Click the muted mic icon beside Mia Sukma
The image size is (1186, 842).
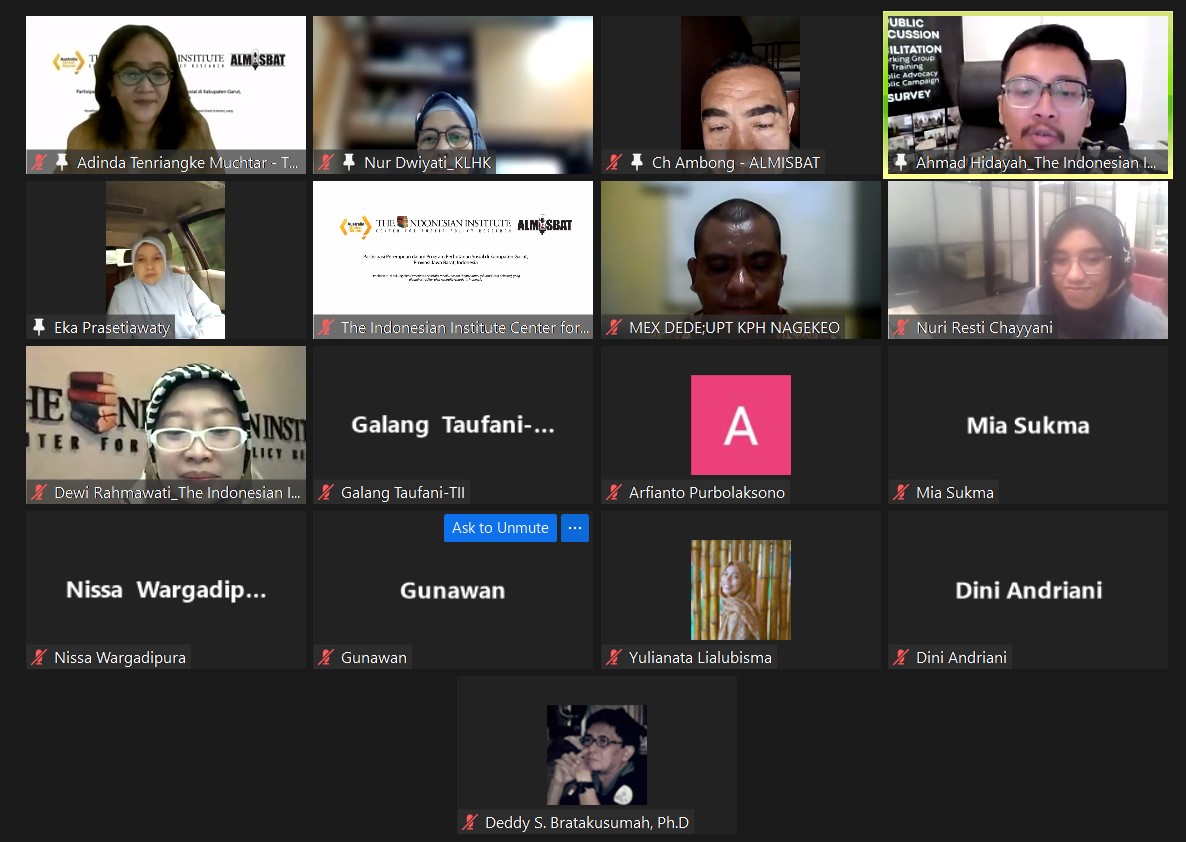coord(901,492)
